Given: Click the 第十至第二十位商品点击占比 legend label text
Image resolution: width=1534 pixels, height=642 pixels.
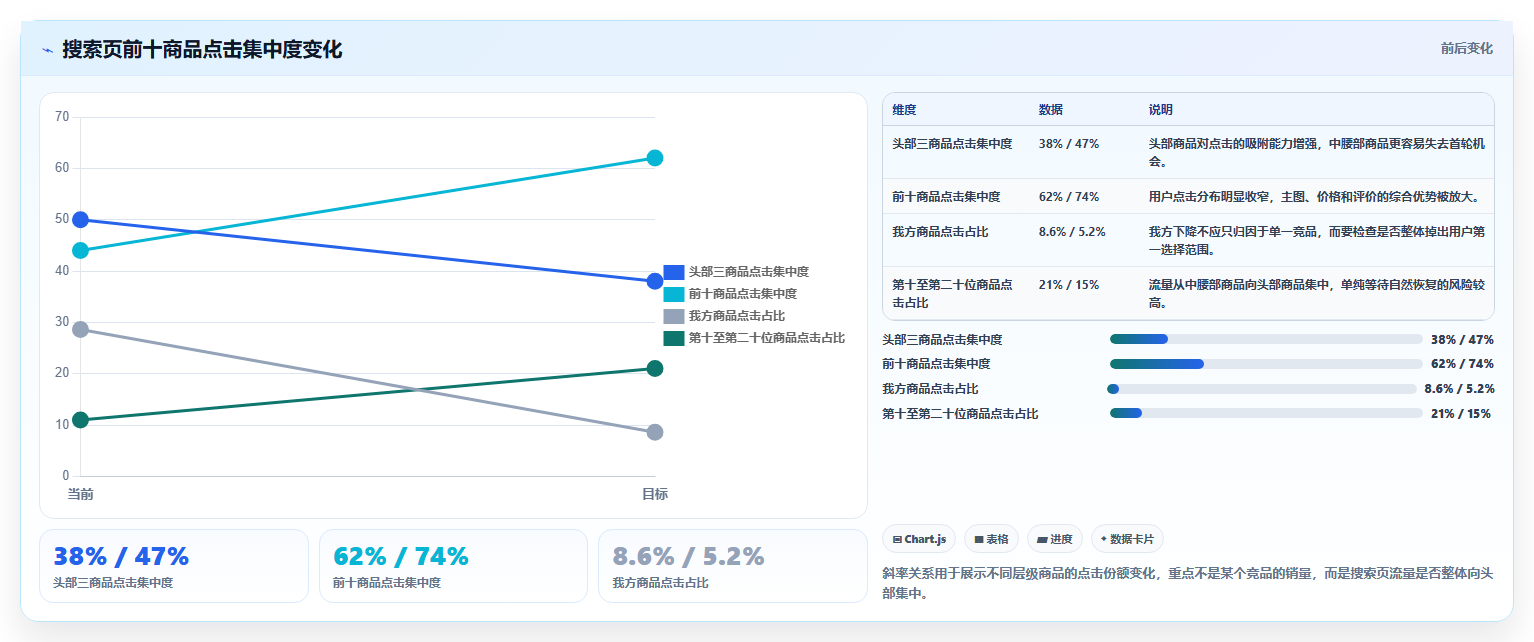Looking at the screenshot, I should (767, 338).
